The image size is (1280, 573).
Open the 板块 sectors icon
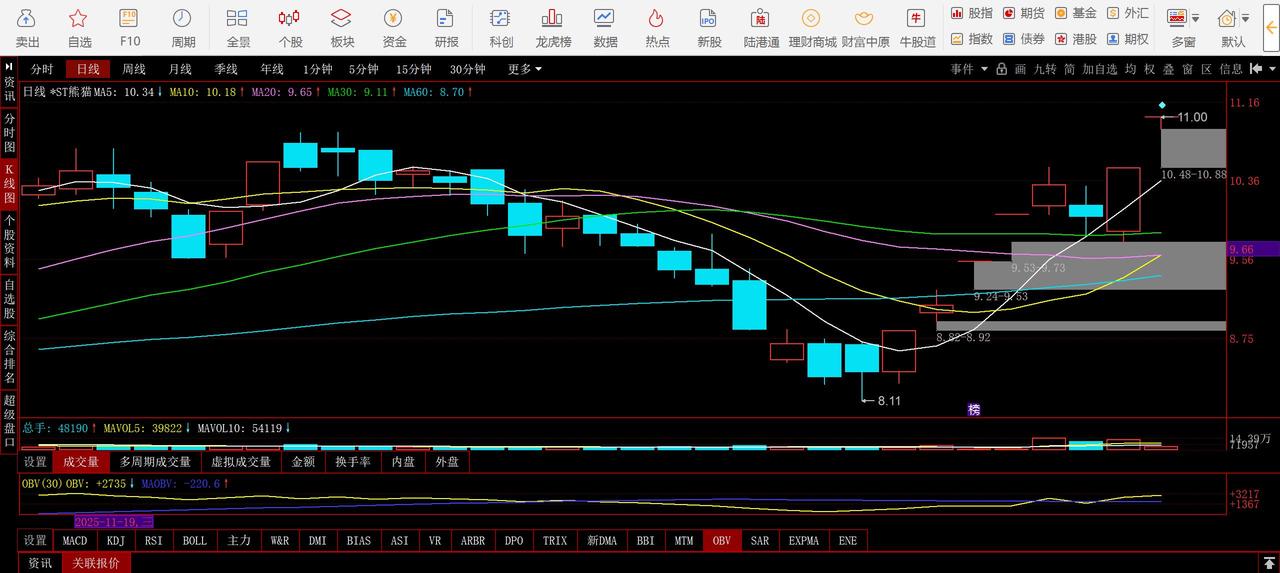(x=342, y=27)
